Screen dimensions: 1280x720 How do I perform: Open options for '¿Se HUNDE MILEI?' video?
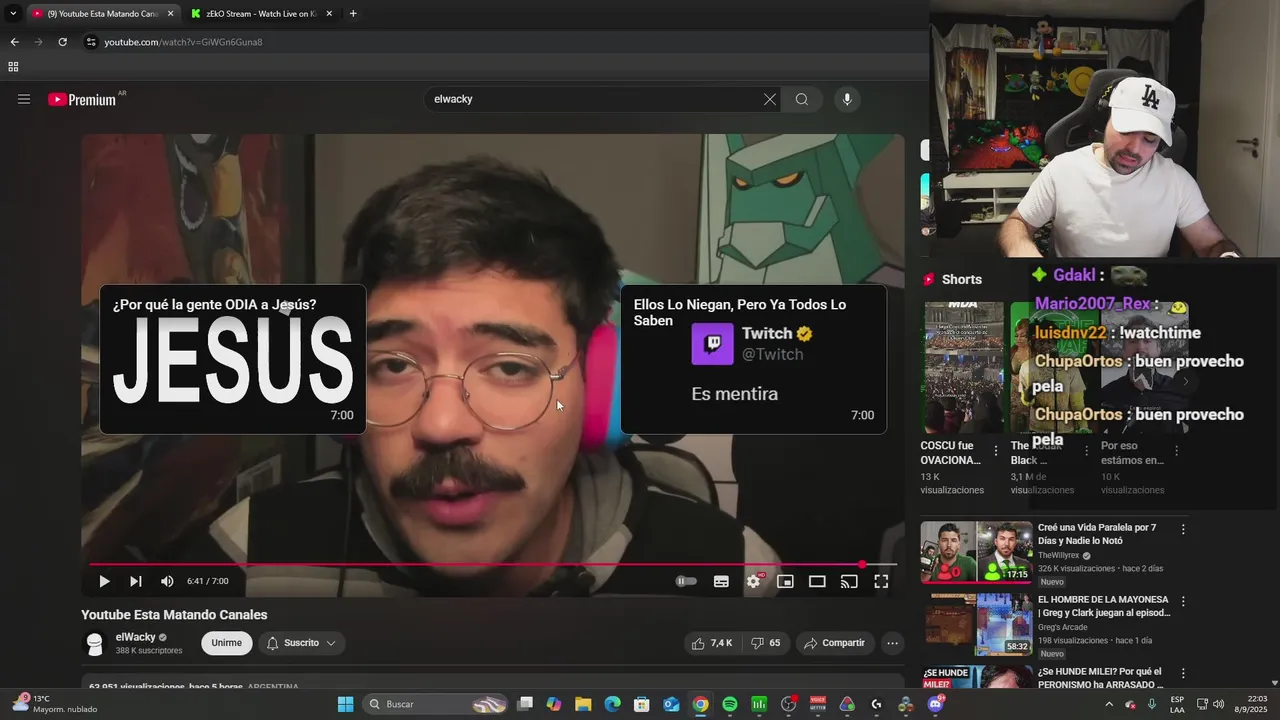[x=1183, y=673]
